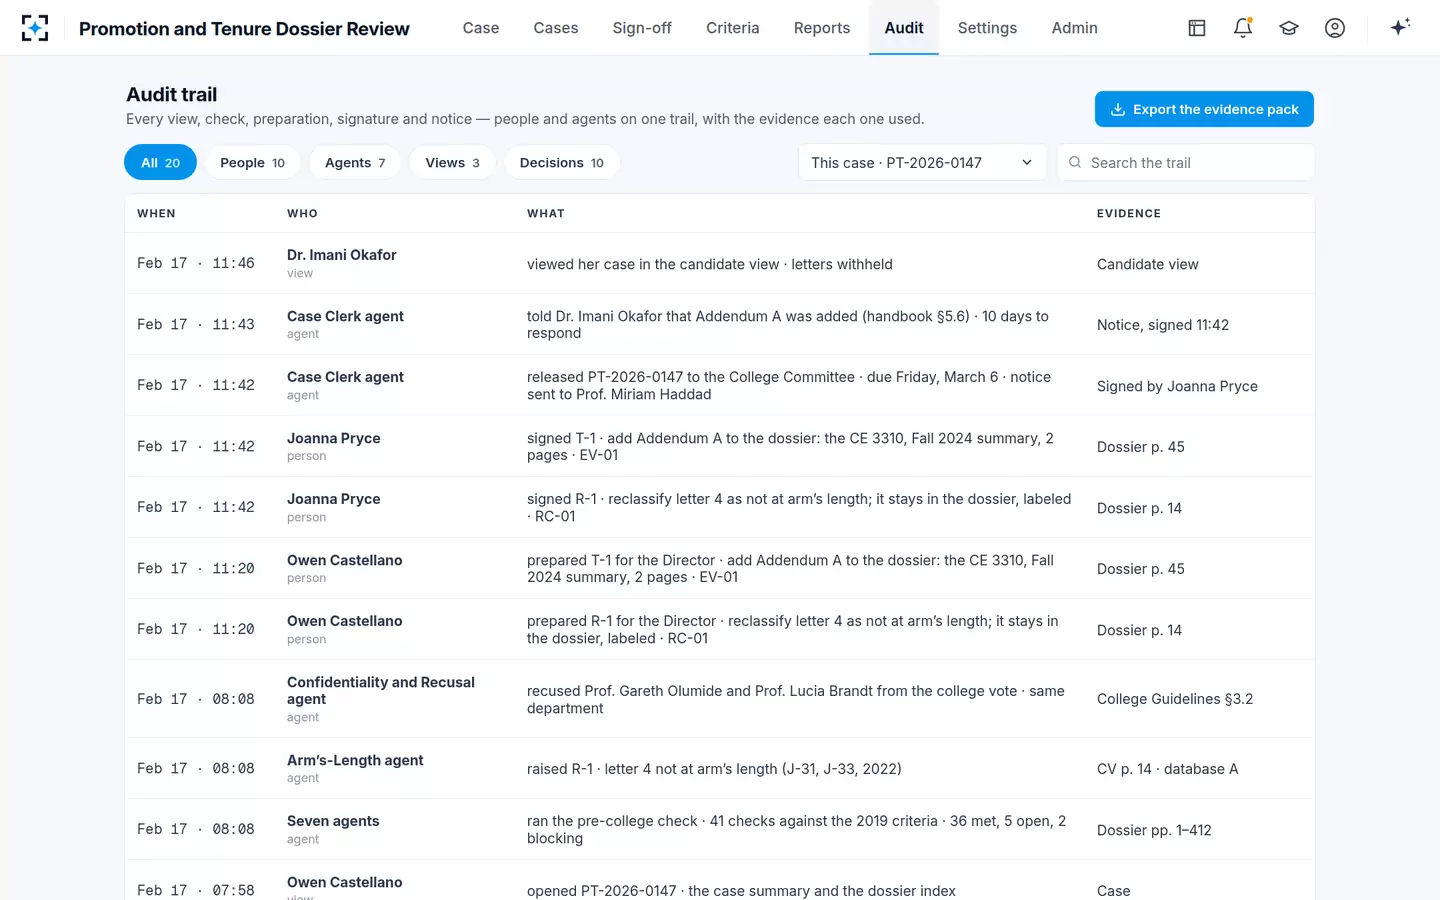Open the This case PT-2026-0147 dropdown

[x=922, y=162]
